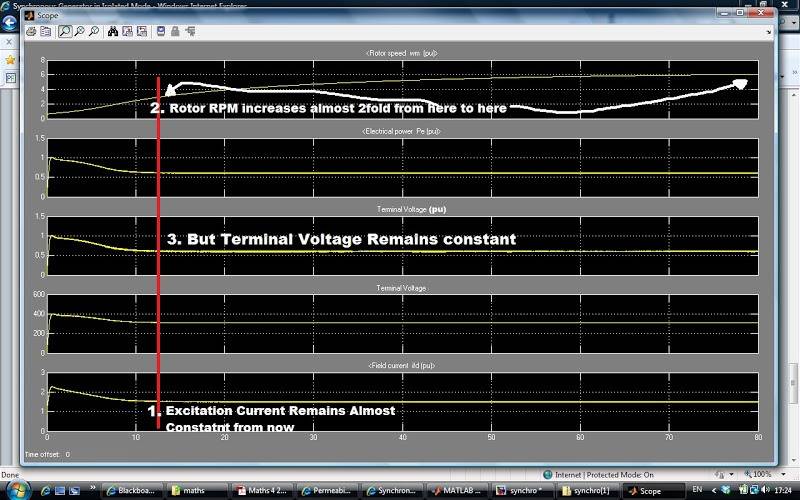The width and height of the screenshot is (800, 500).
Task: Click the Scope window MATLAB title icon
Action: (30, 15)
